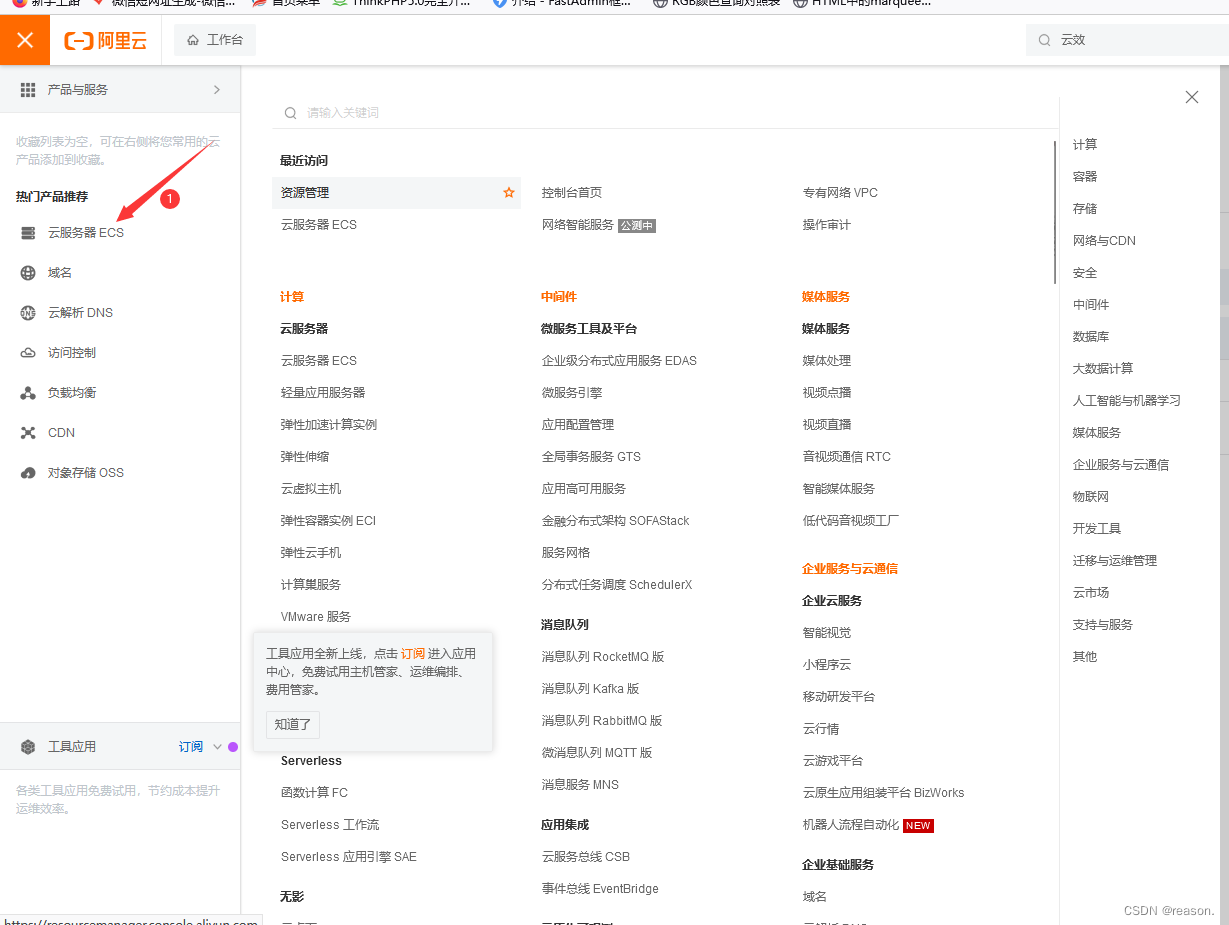Screen dimensions: 1229x925
Task: Open 企业级分布式应用服务 EDAS
Action: 619,361
